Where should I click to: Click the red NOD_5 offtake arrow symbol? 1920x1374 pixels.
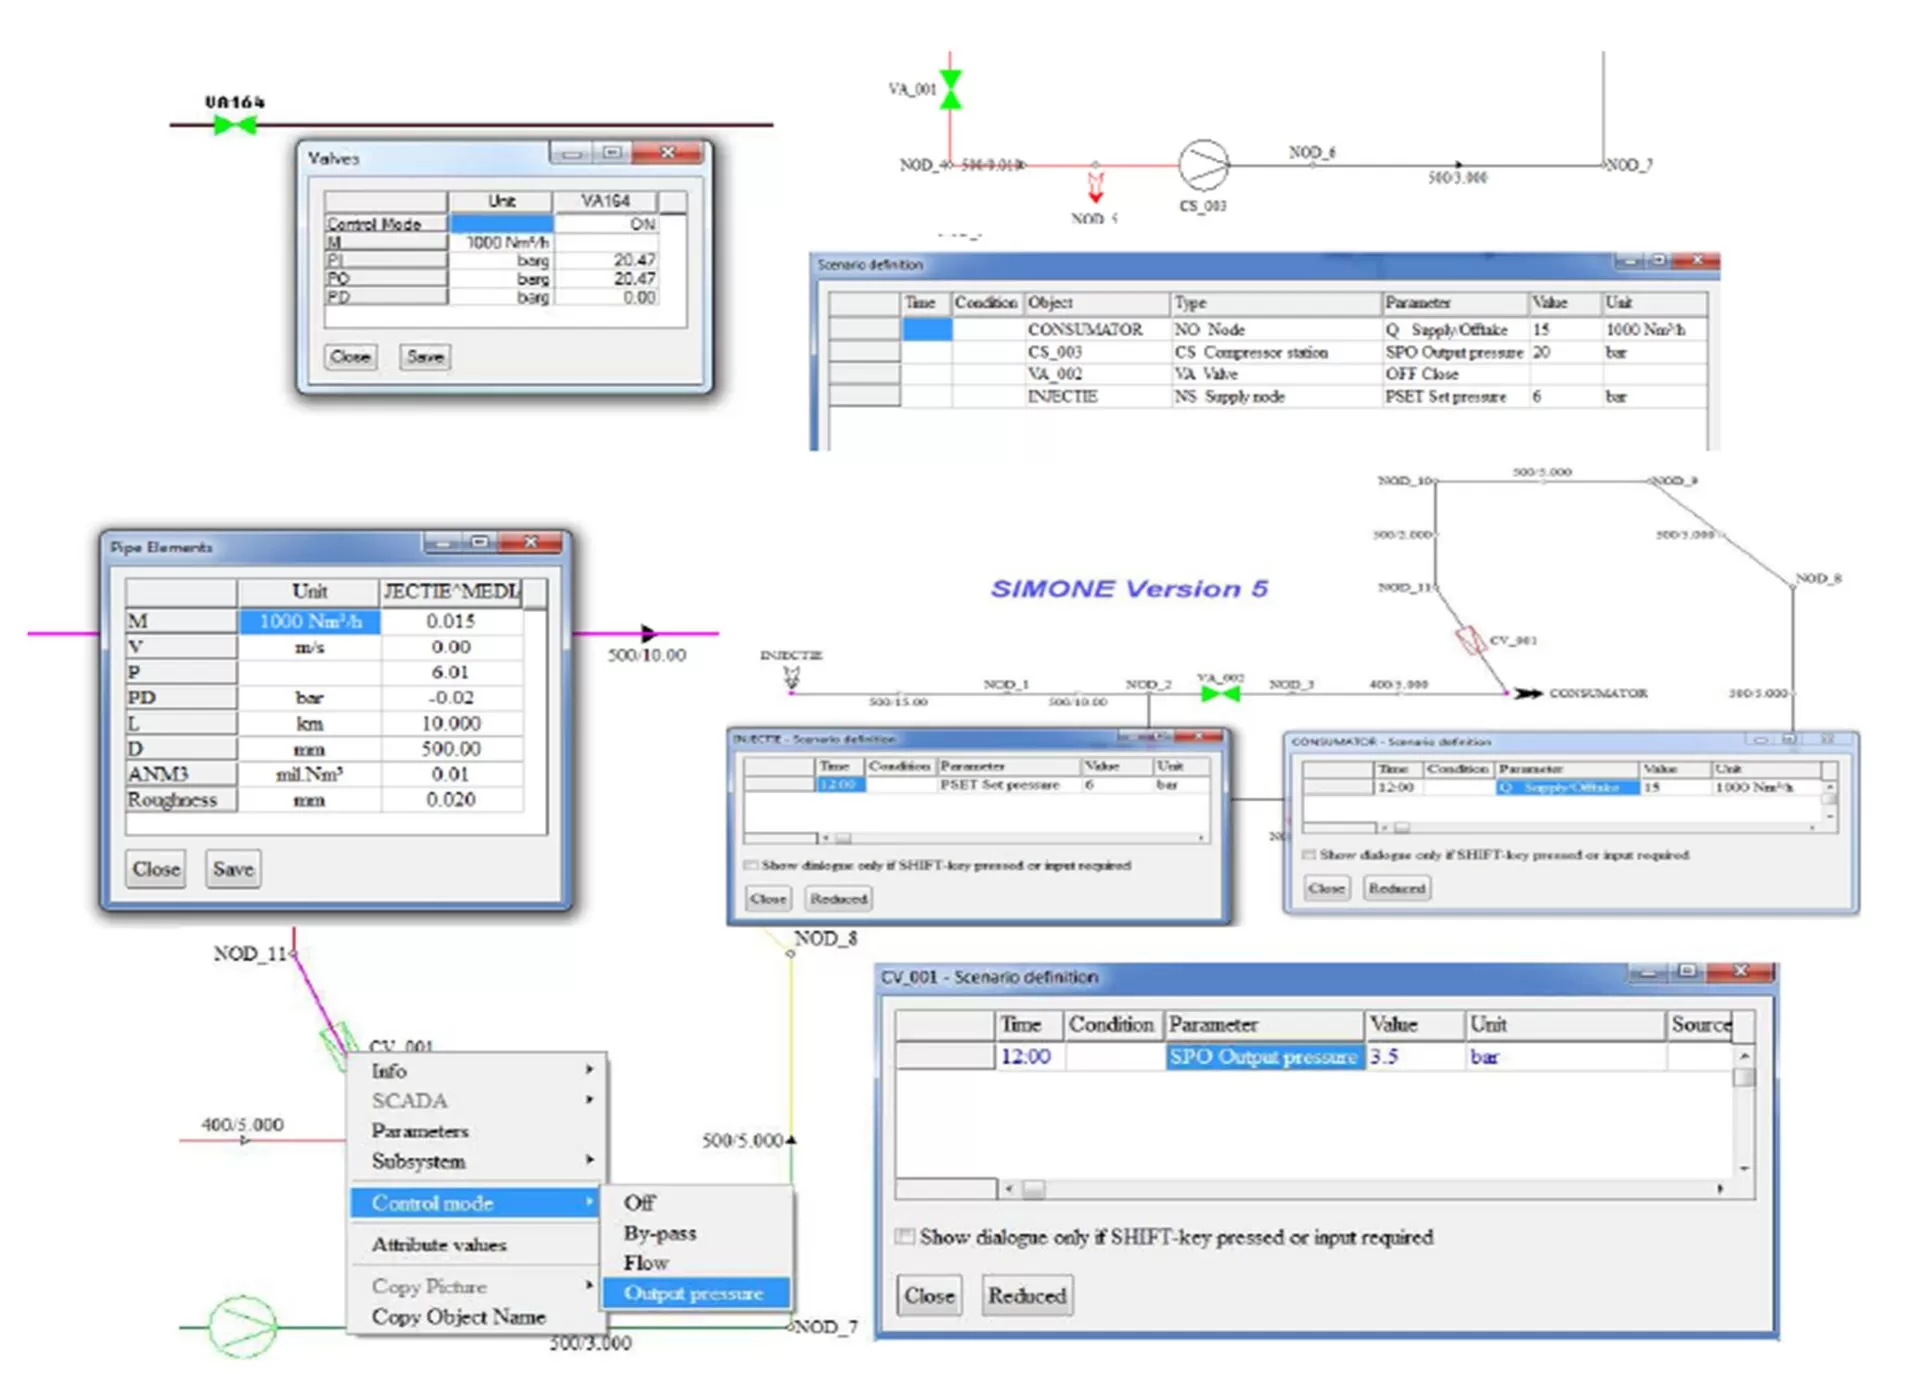[x=1095, y=187]
